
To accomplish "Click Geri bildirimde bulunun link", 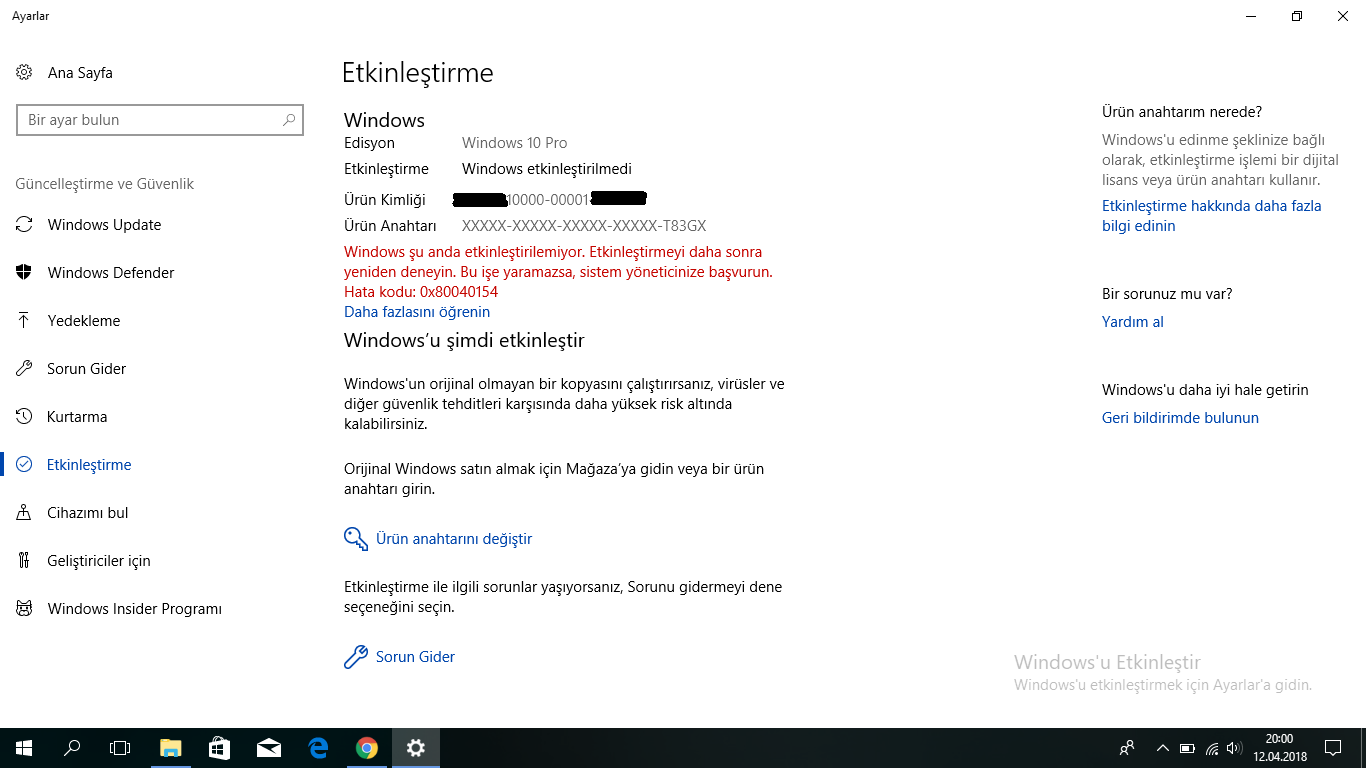I will [x=1180, y=418].
